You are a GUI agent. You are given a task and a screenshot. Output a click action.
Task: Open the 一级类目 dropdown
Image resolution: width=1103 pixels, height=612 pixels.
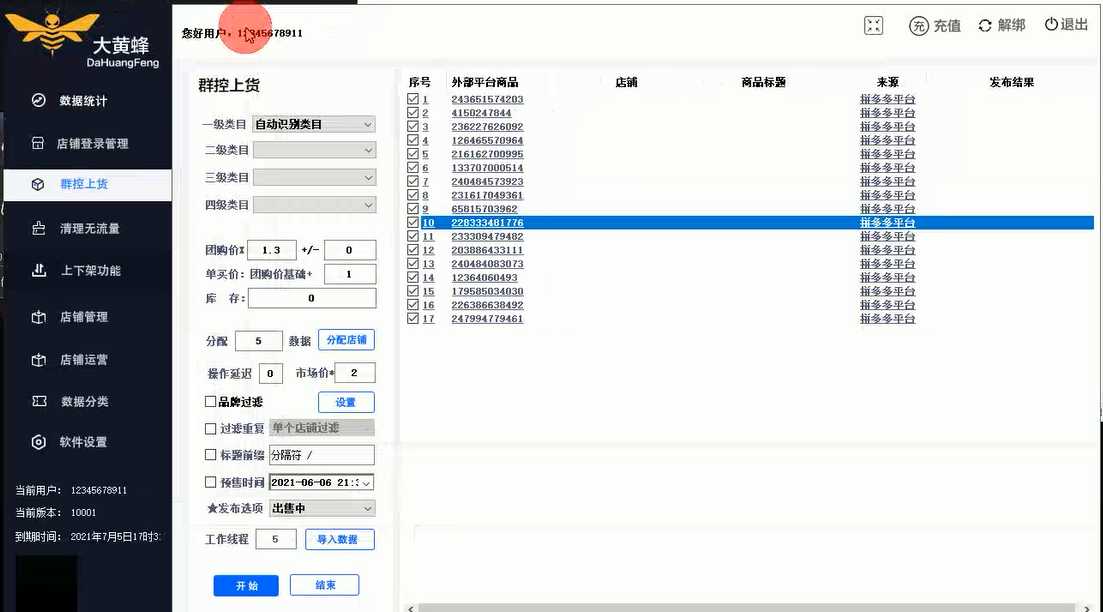click(314, 125)
